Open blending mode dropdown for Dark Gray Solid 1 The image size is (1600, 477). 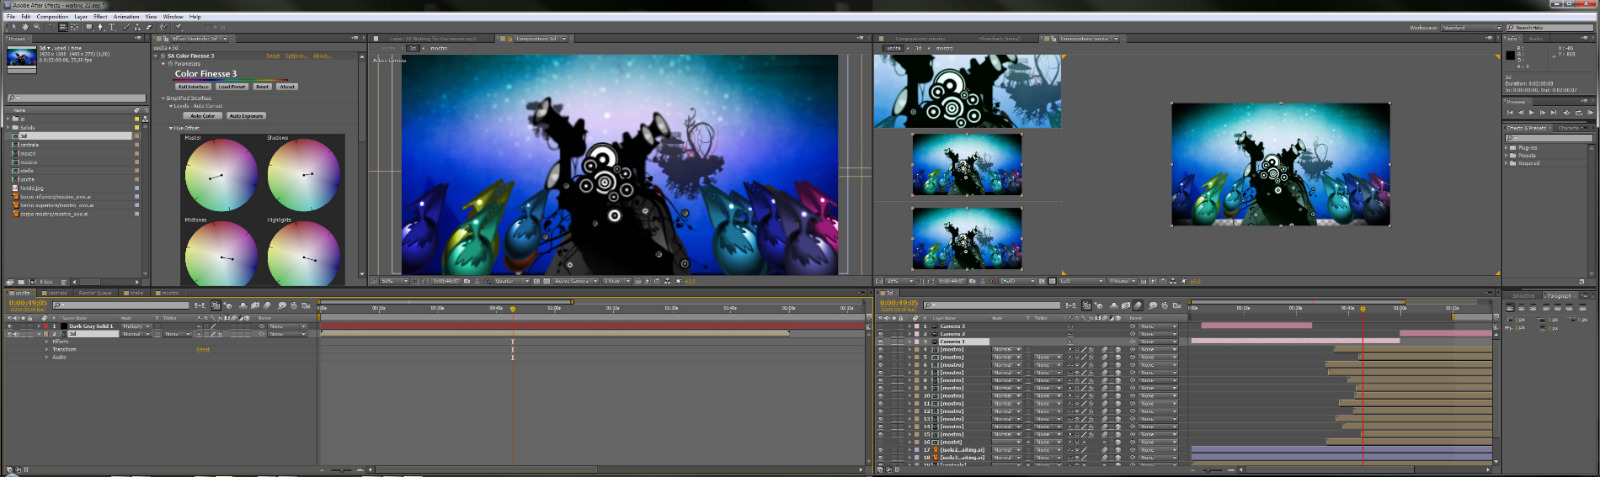(x=136, y=326)
